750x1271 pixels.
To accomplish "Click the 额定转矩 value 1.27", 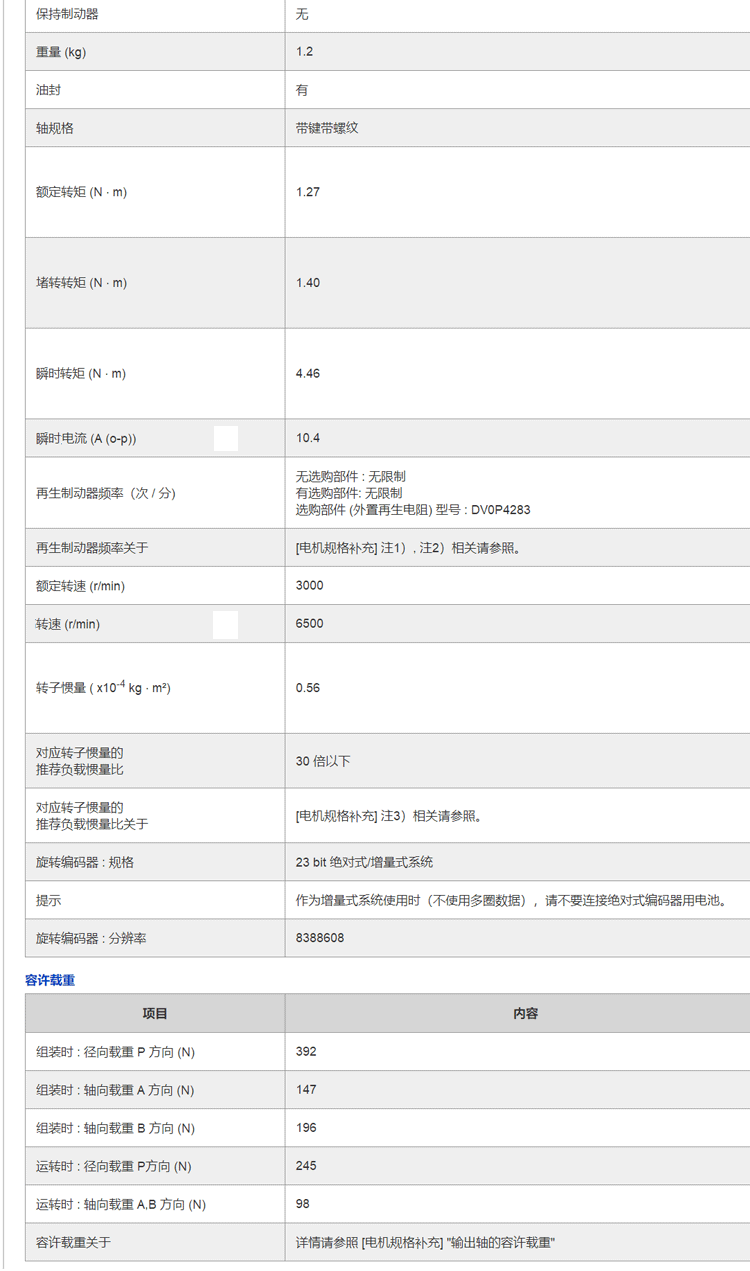I will 308,192.
